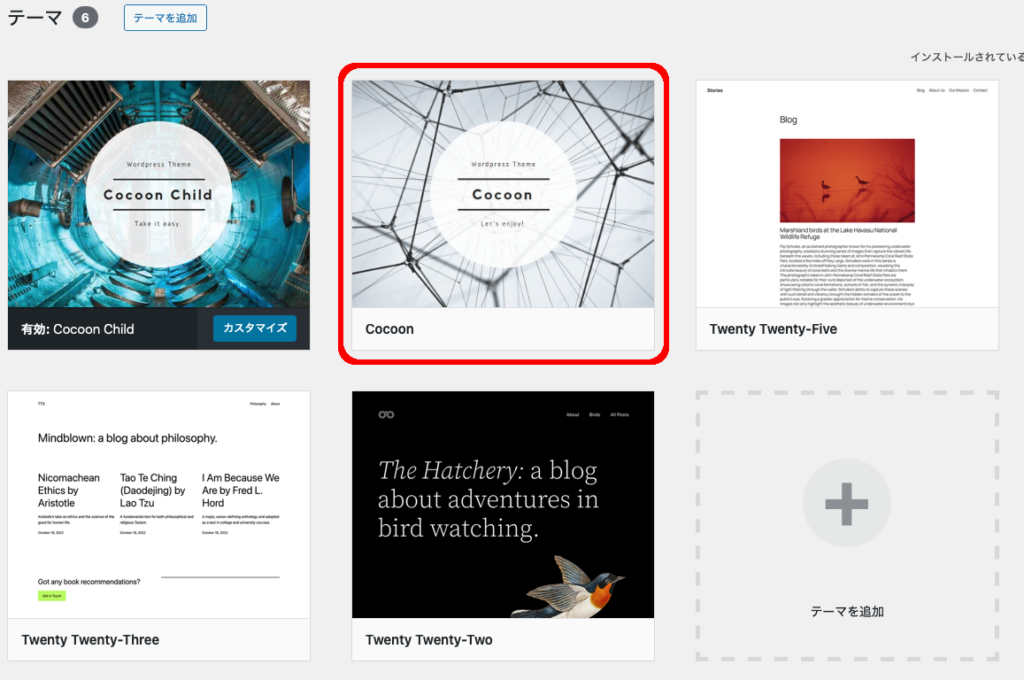Open カスタマイズ for Cocoon Child
This screenshot has height=680, width=1024.
(254, 328)
